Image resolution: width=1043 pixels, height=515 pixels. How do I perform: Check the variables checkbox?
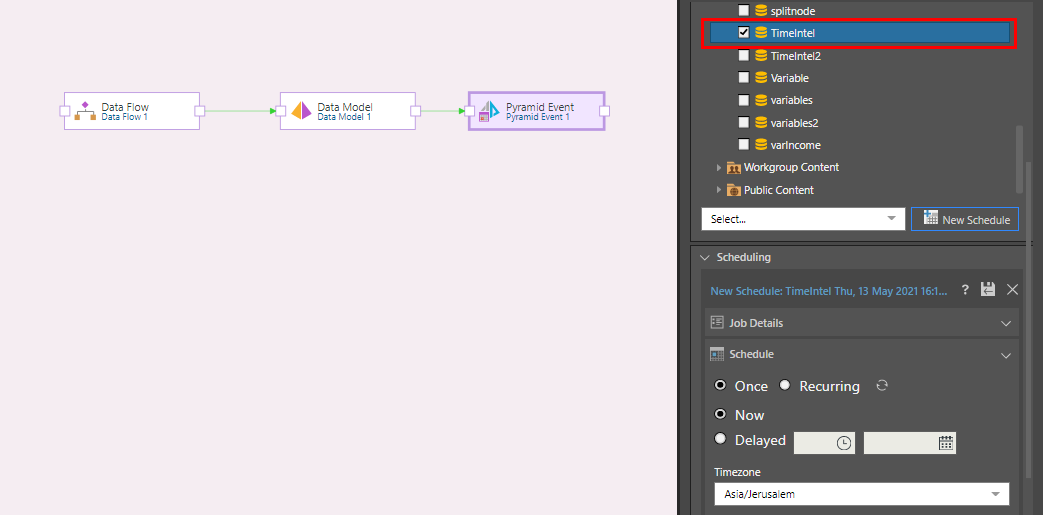pyautogui.click(x=744, y=100)
